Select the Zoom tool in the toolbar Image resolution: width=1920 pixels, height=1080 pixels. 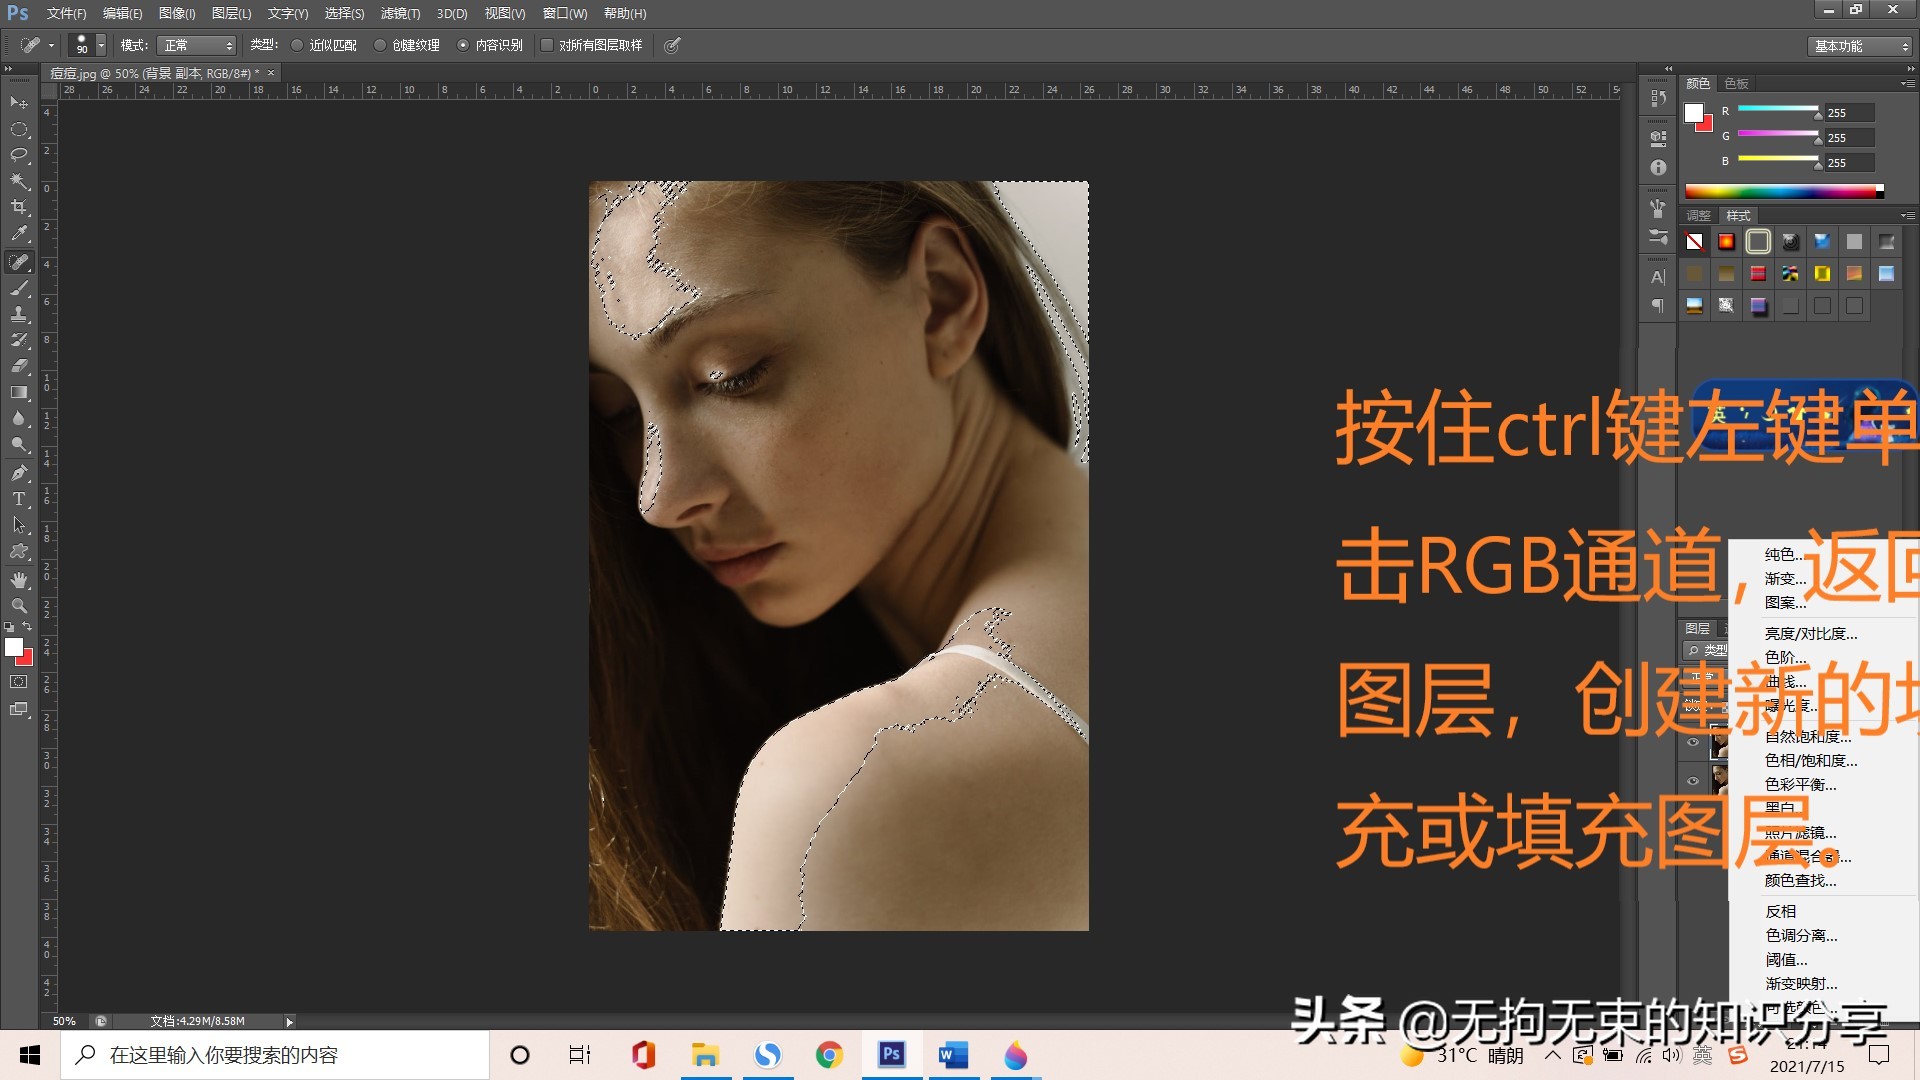pos(18,605)
